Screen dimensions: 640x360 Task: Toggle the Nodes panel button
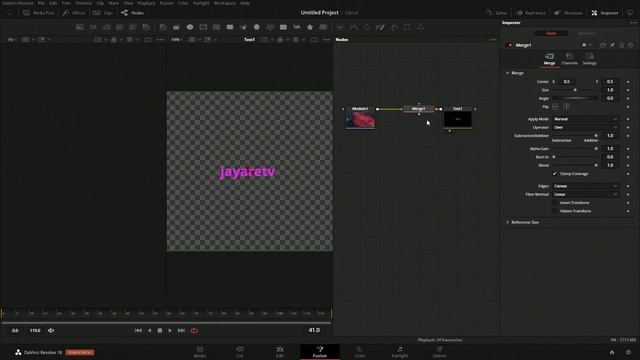(132, 13)
